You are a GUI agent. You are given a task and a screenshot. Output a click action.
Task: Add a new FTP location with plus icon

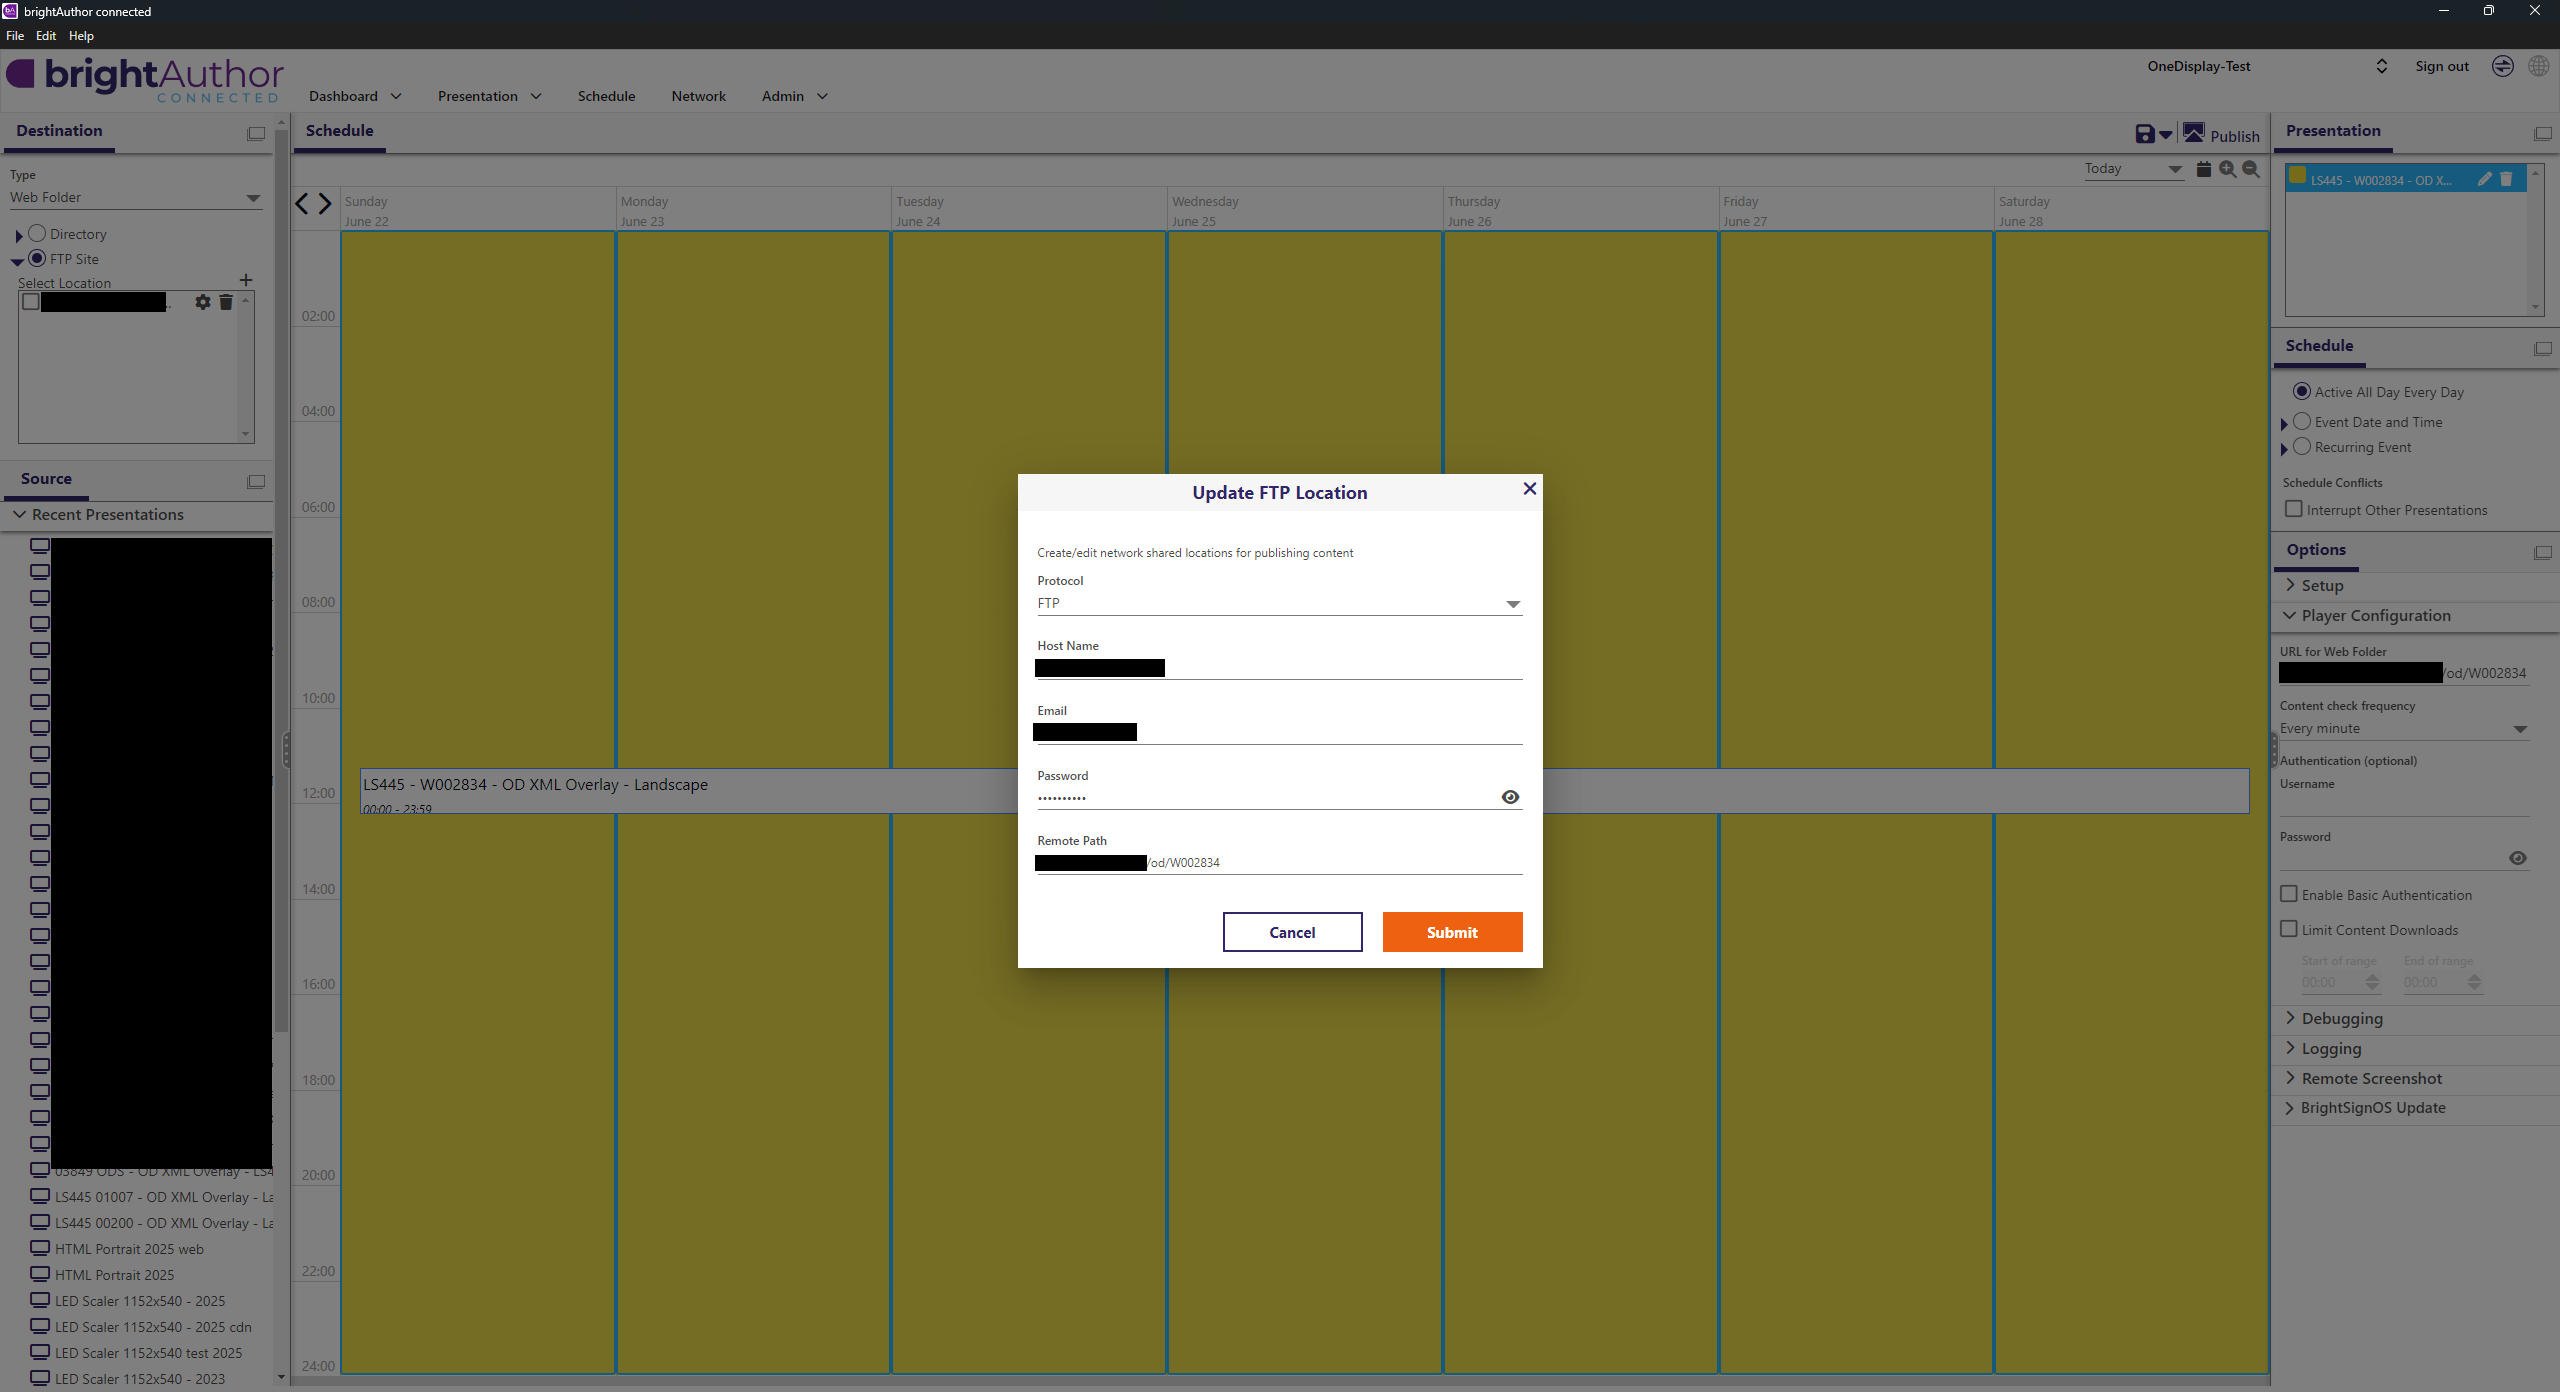(246, 280)
